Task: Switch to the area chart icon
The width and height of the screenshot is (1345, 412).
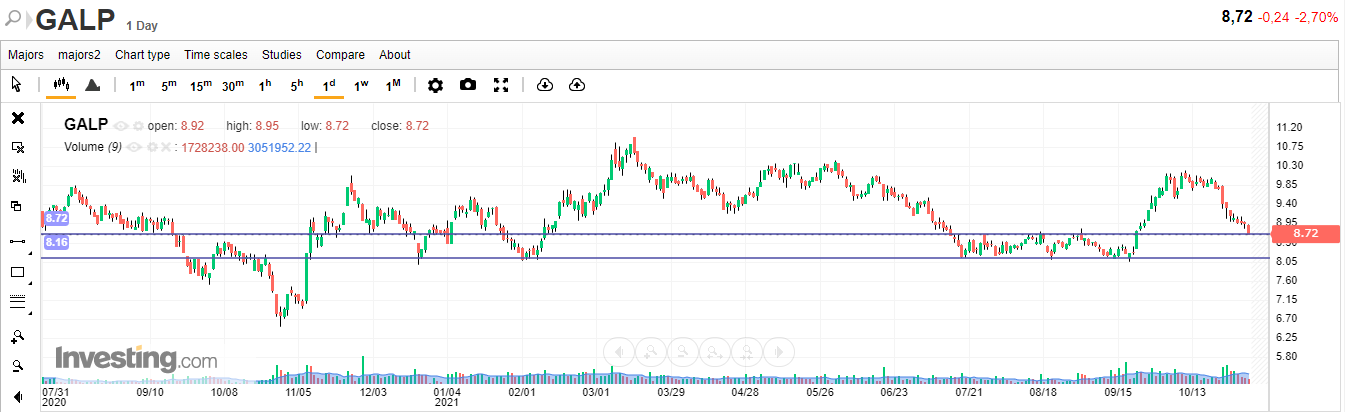Action: tap(92, 86)
